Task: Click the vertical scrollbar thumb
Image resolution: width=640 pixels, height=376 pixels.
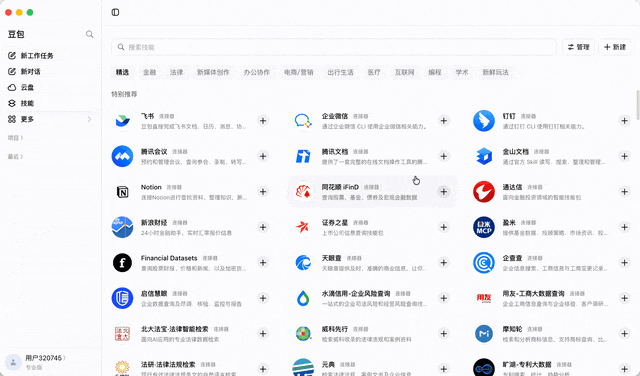Action: click(x=638, y=104)
